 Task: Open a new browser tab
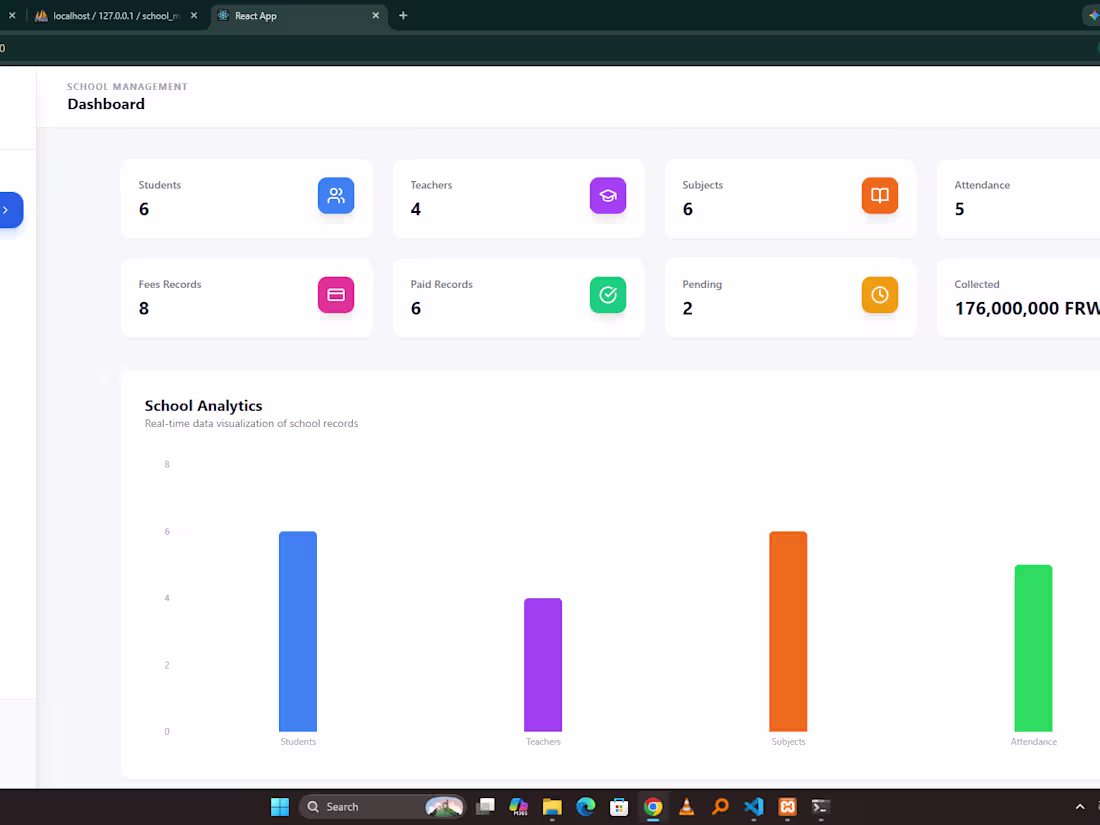coord(403,15)
